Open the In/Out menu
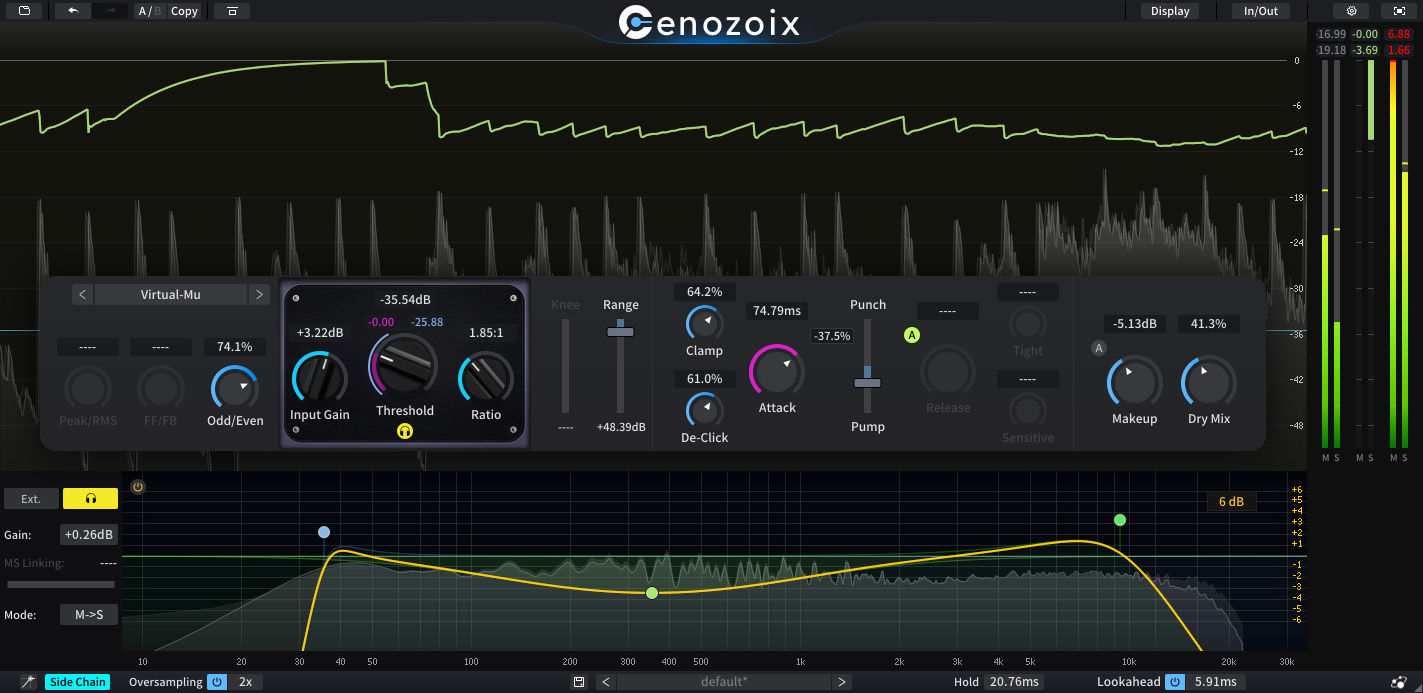This screenshot has height=693, width=1423. point(1261,11)
